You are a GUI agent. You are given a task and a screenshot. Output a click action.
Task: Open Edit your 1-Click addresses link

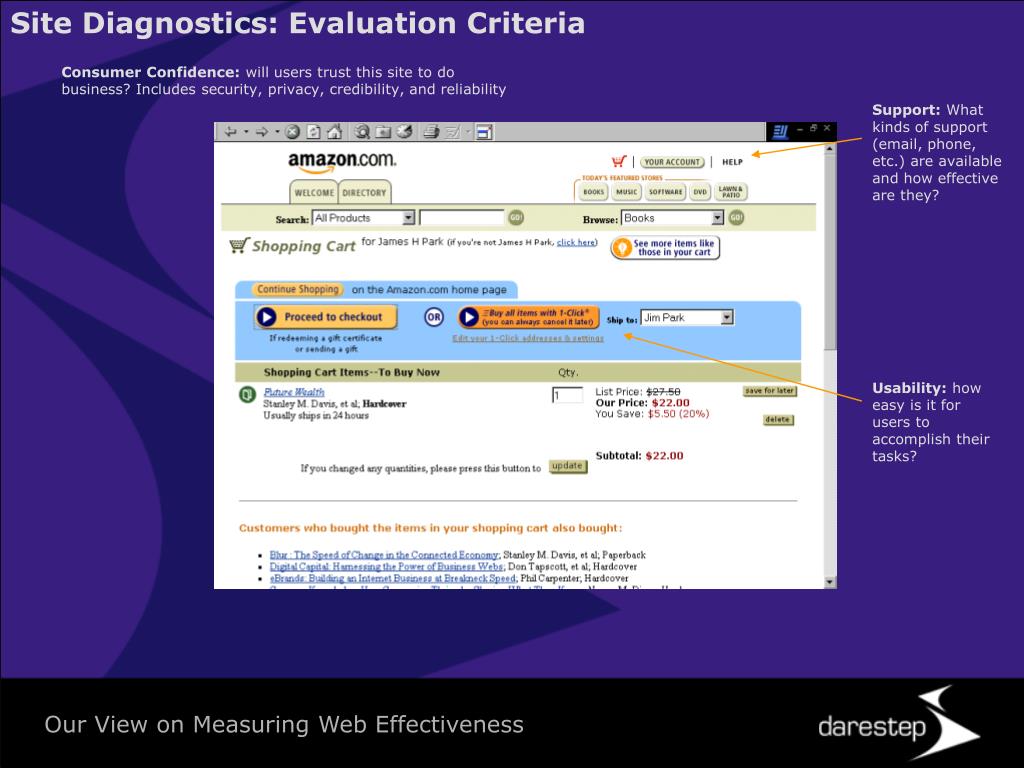point(528,338)
